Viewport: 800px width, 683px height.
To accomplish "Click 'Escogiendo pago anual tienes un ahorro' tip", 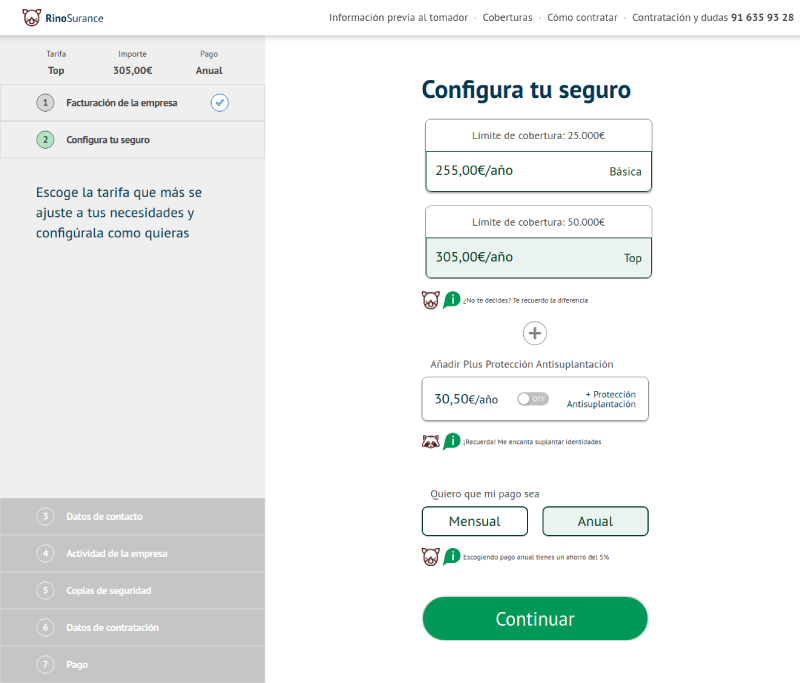I will (536, 557).
